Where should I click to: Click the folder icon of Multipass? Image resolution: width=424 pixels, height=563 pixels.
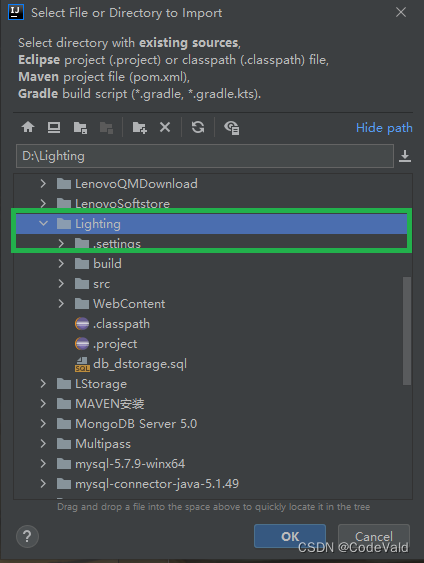coord(64,444)
